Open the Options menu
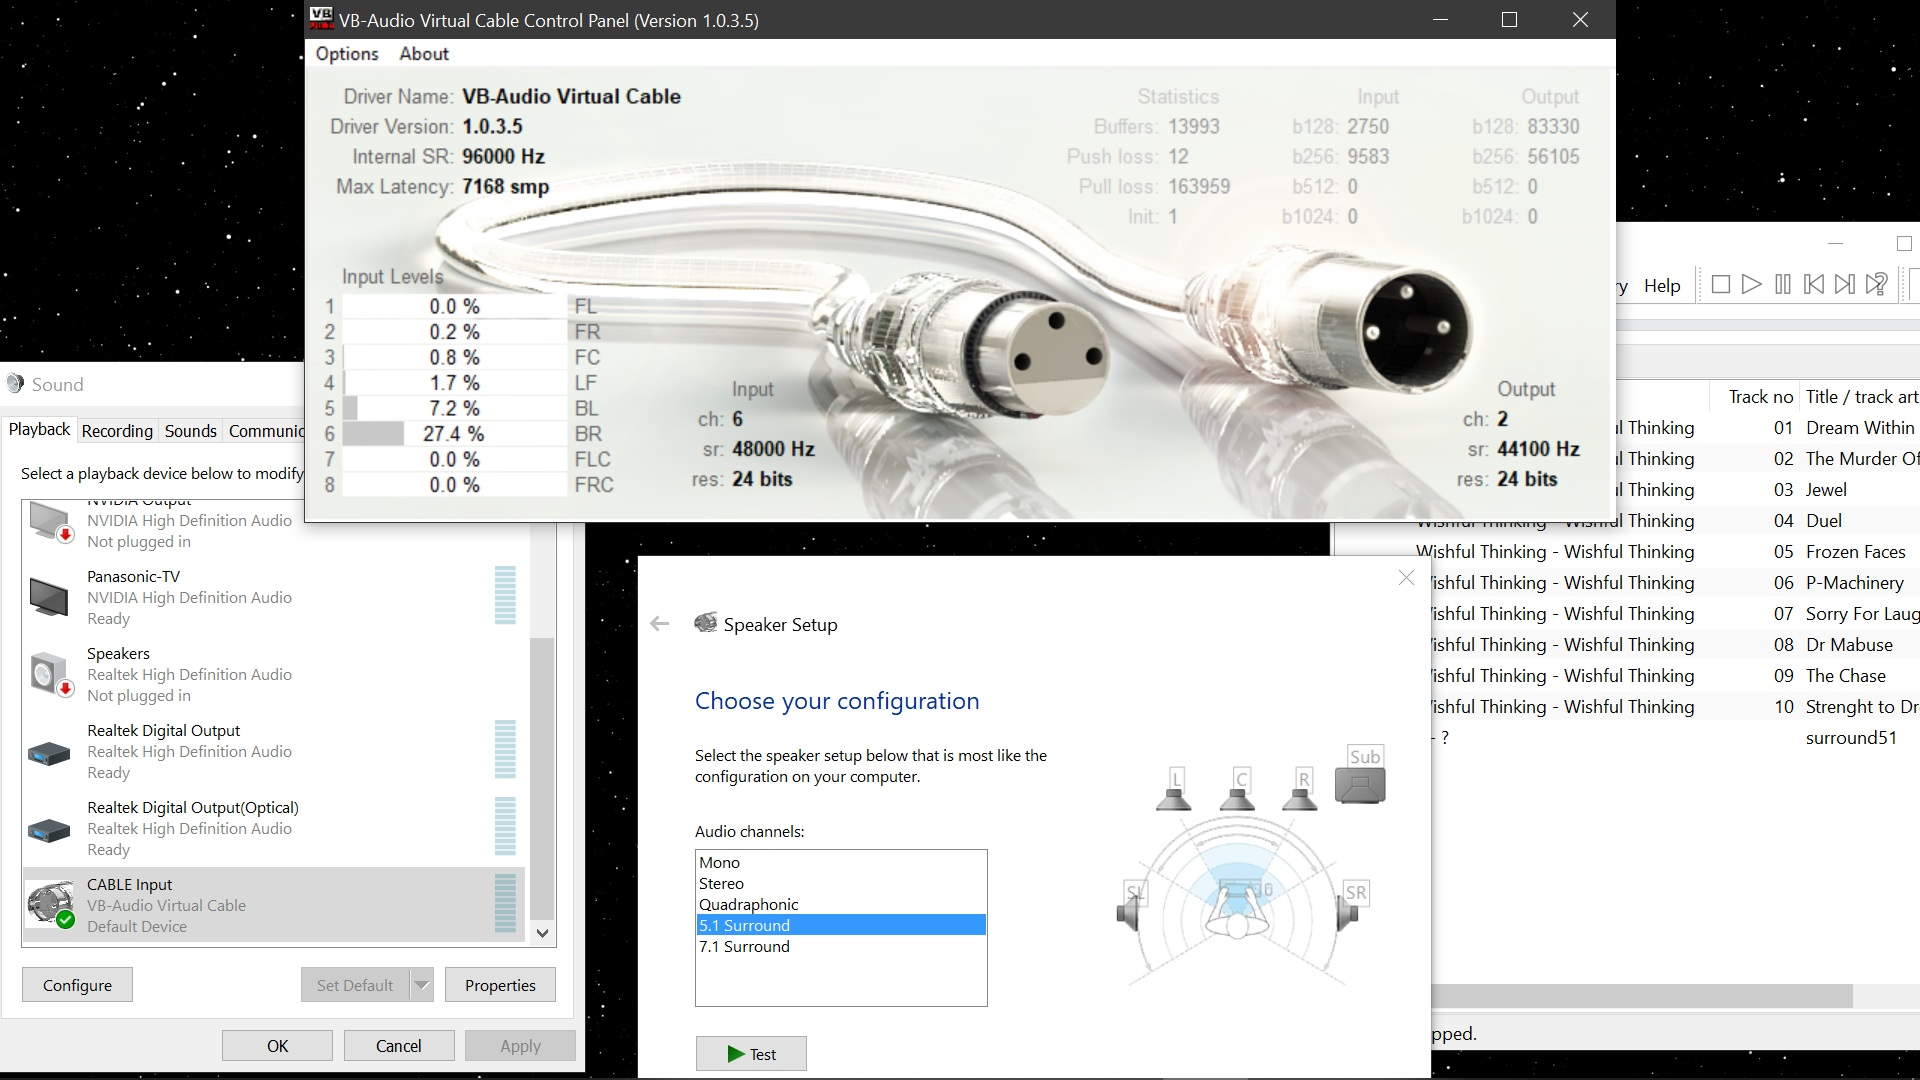Image resolution: width=1920 pixels, height=1080 pixels. [x=347, y=54]
